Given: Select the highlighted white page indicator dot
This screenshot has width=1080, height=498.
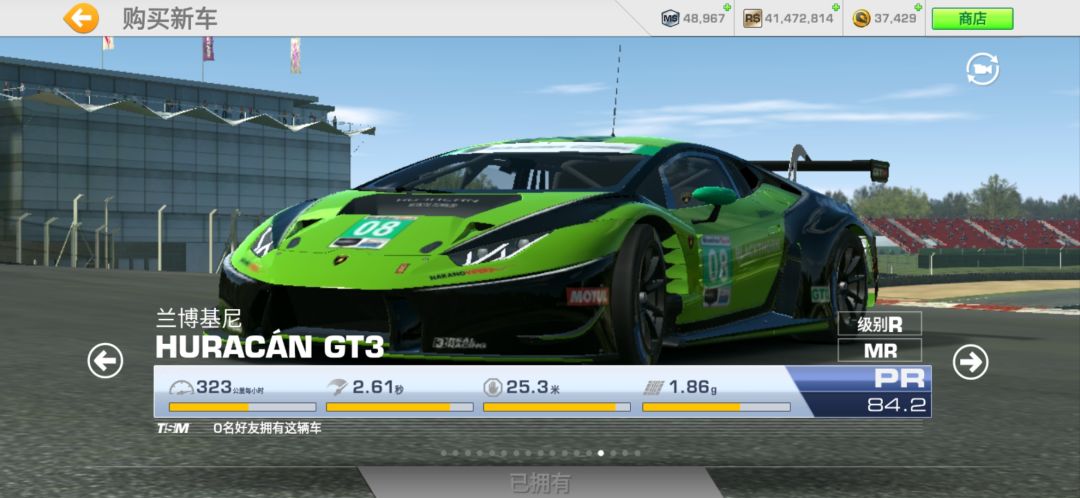Looking at the screenshot, I should click(601, 453).
